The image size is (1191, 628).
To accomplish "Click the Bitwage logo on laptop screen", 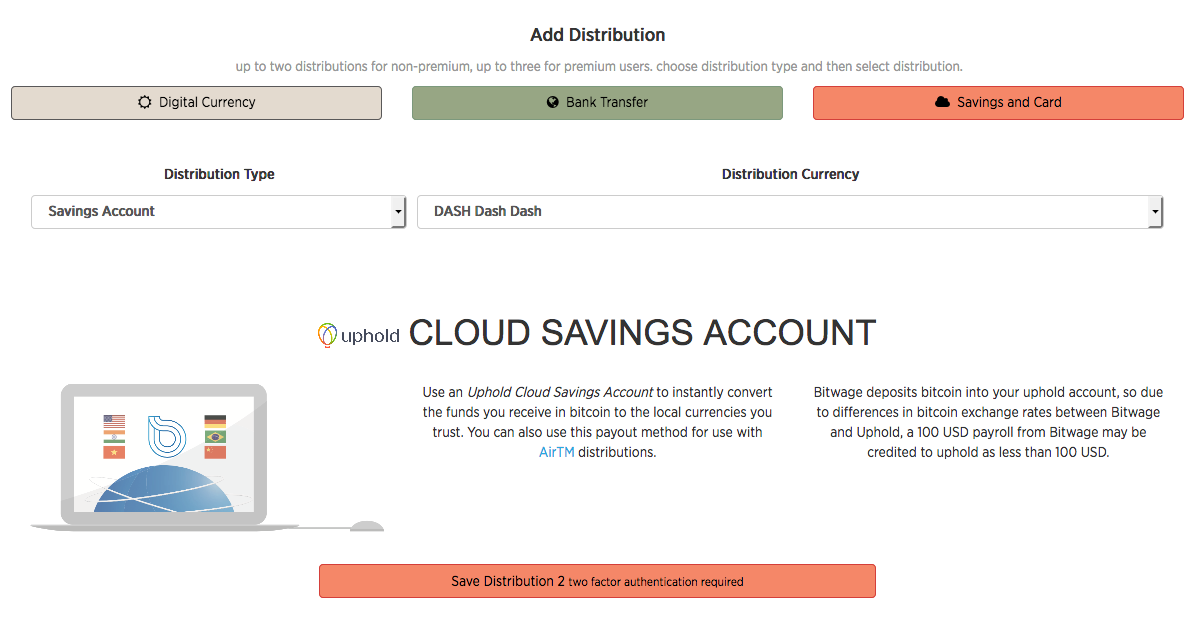I will point(165,434).
